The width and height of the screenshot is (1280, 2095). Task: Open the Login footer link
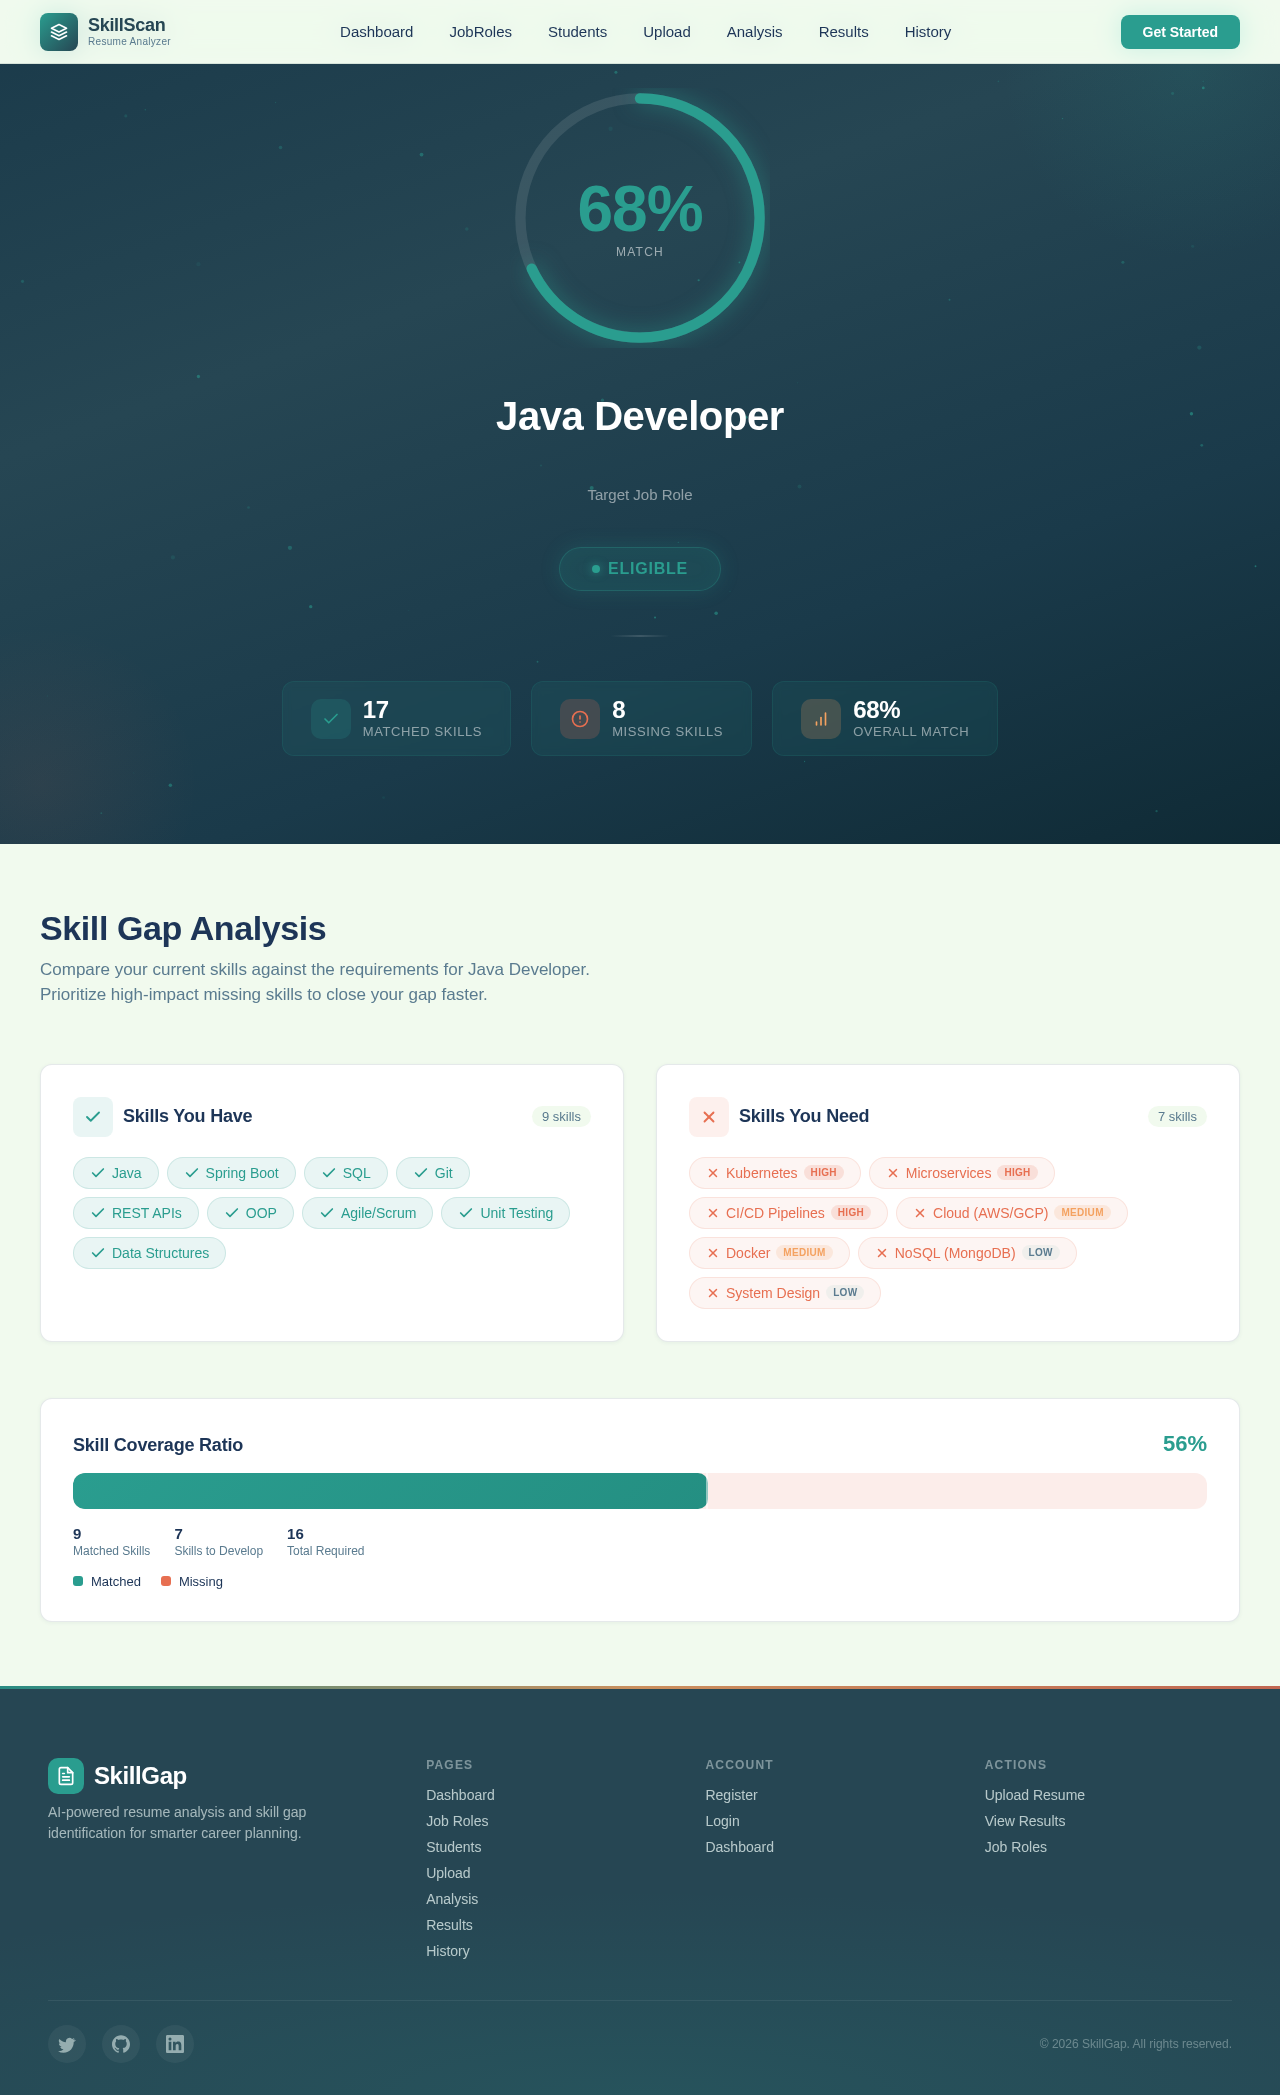722,1821
